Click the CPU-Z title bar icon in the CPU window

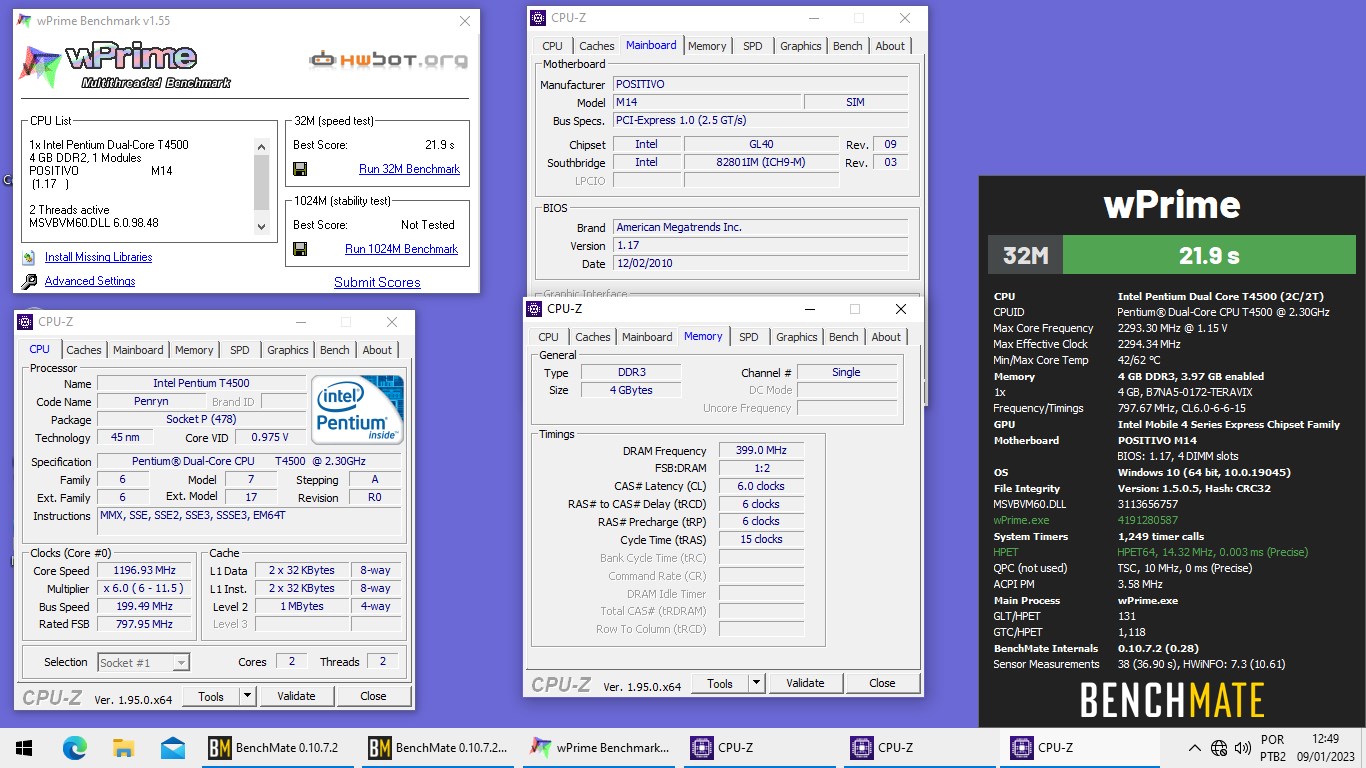click(26, 322)
